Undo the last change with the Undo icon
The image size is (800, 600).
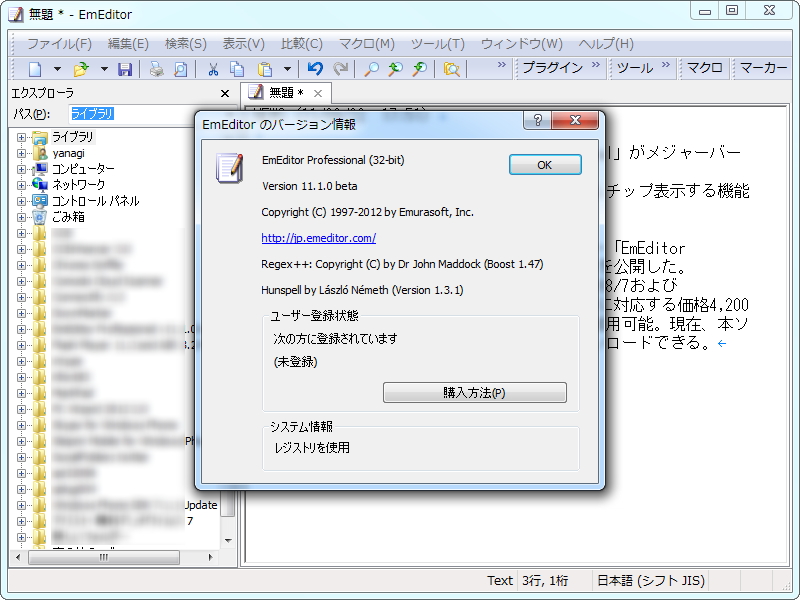pyautogui.click(x=314, y=68)
